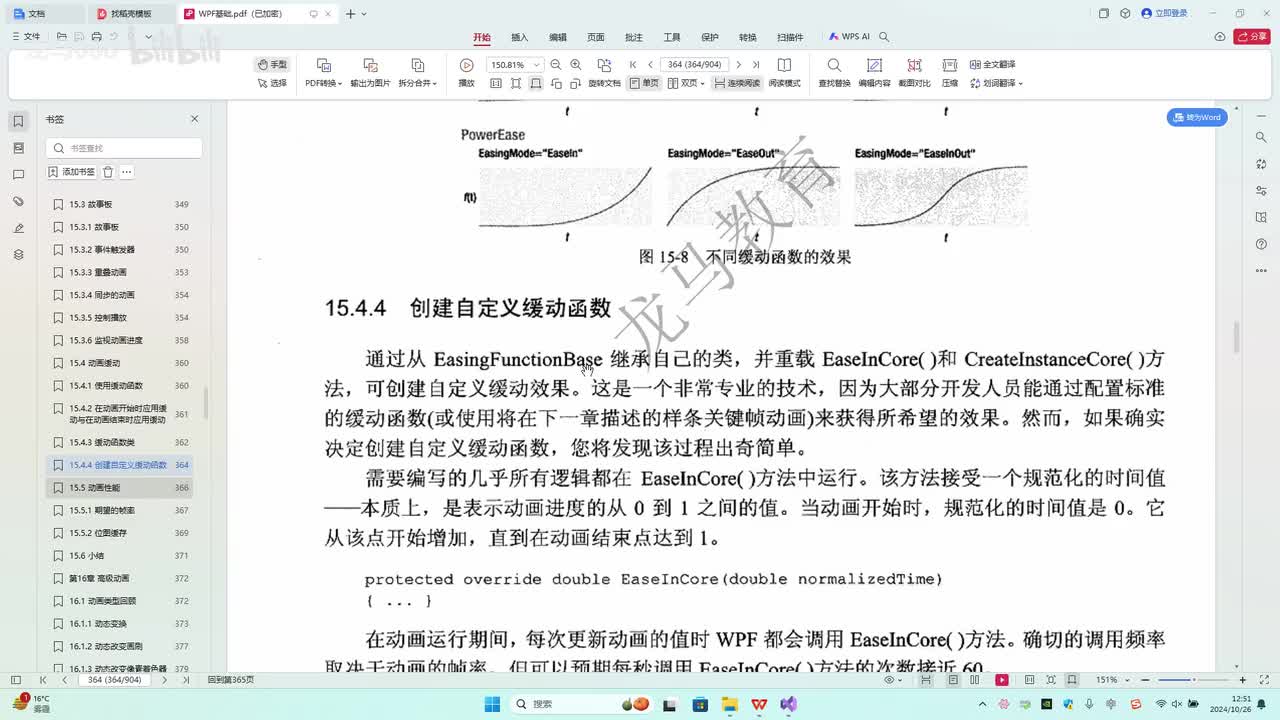The height and width of the screenshot is (720, 1280).
Task: Open a new tab with plus icon
Action: click(x=350, y=14)
